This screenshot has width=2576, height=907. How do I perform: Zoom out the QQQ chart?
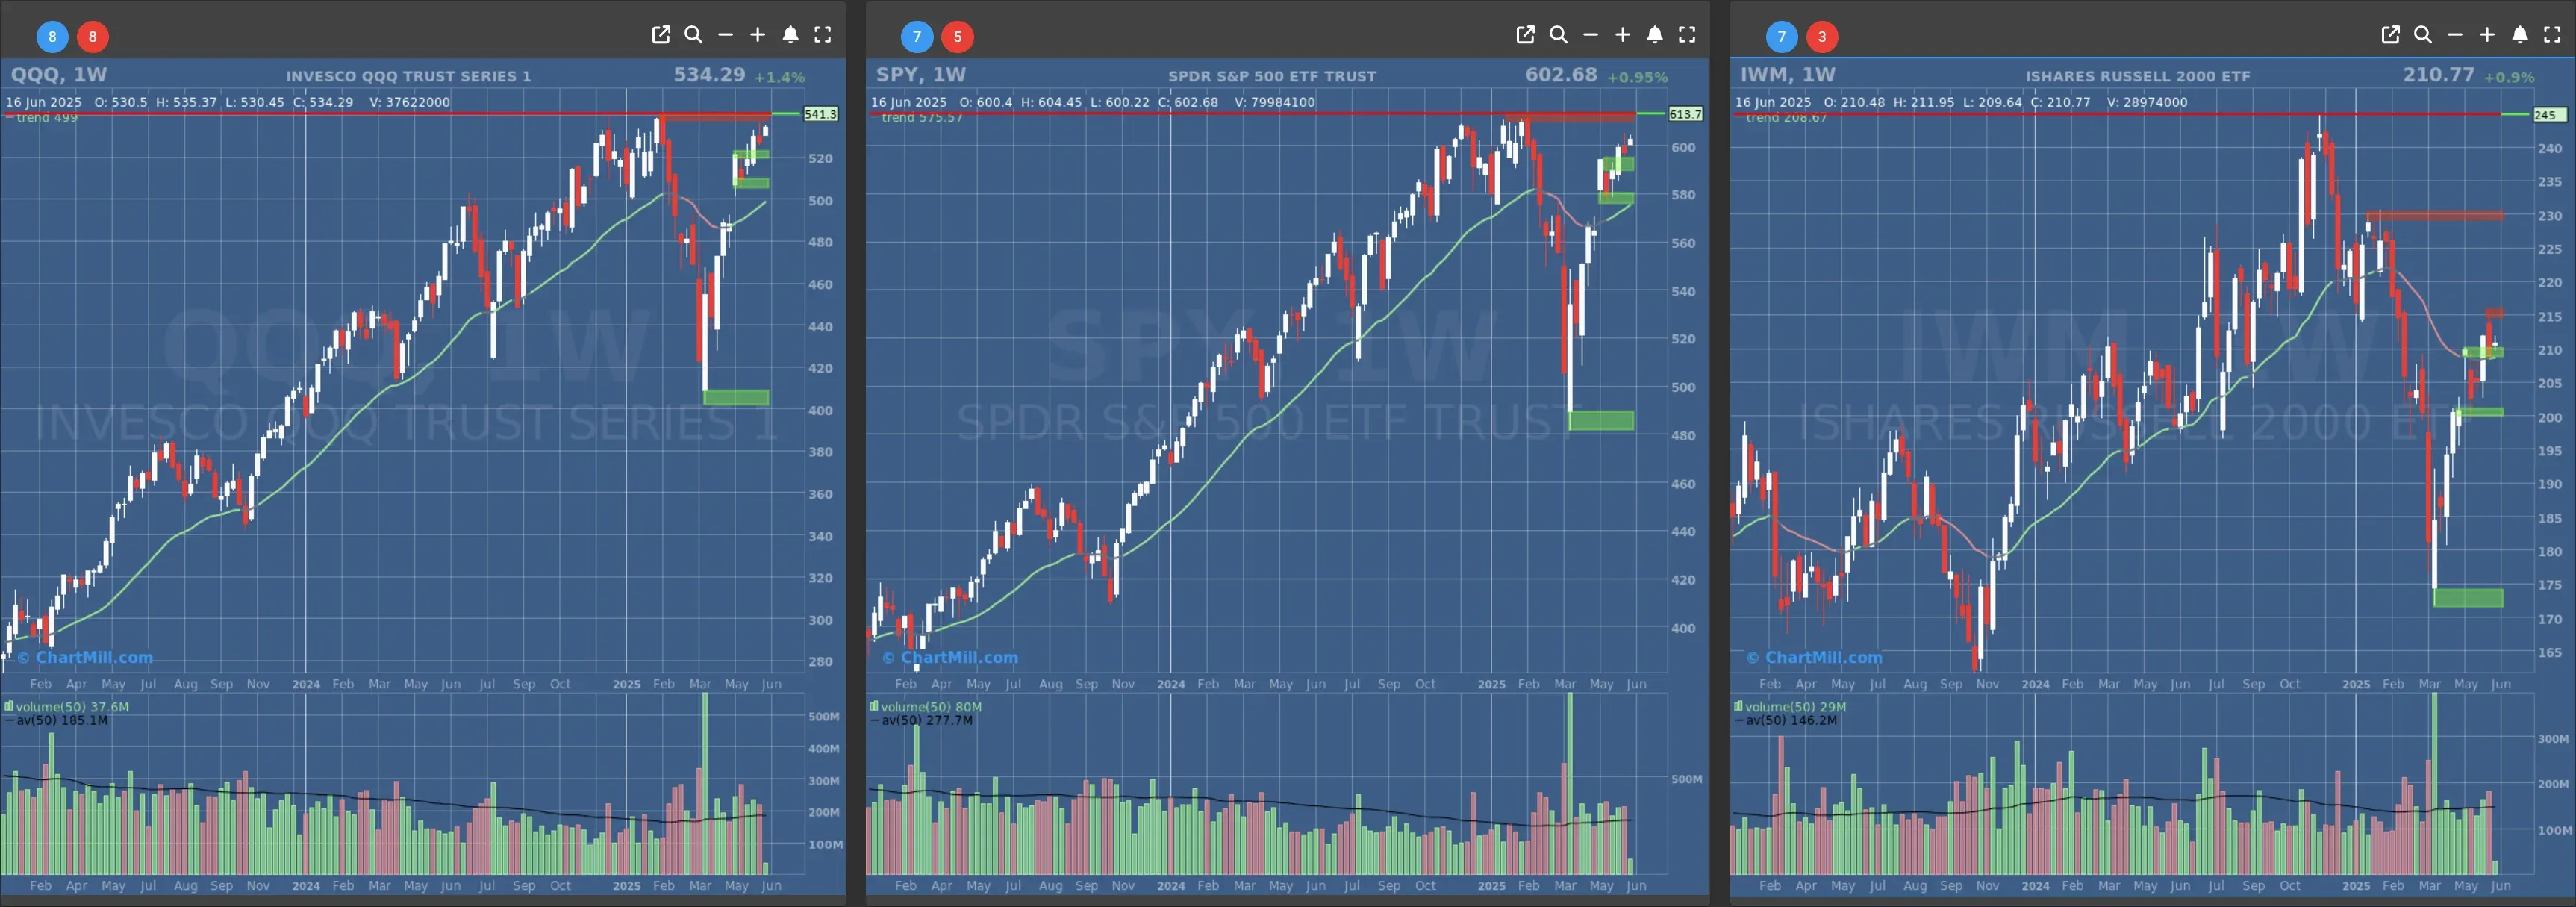tap(726, 35)
